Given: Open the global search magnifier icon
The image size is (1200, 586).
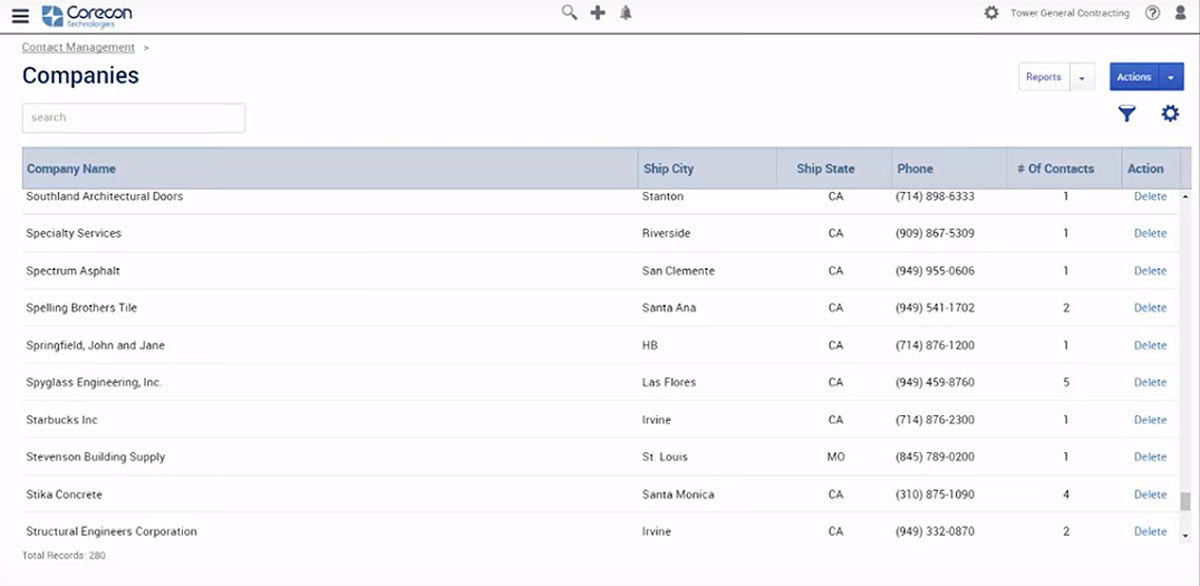Looking at the screenshot, I should click(569, 13).
